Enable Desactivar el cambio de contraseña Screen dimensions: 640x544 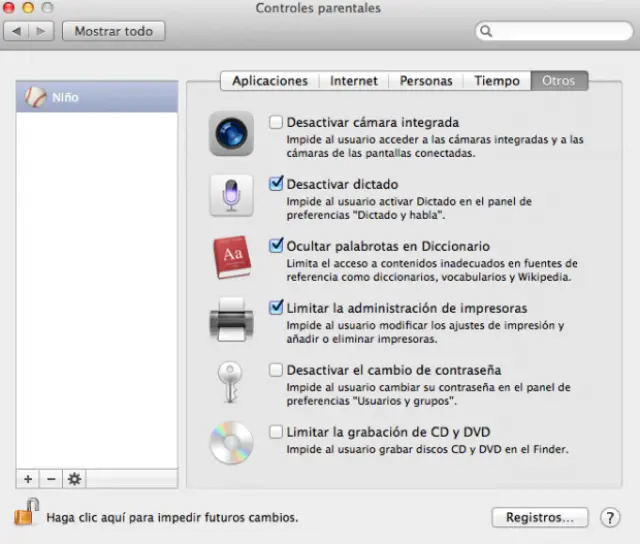coord(276,370)
